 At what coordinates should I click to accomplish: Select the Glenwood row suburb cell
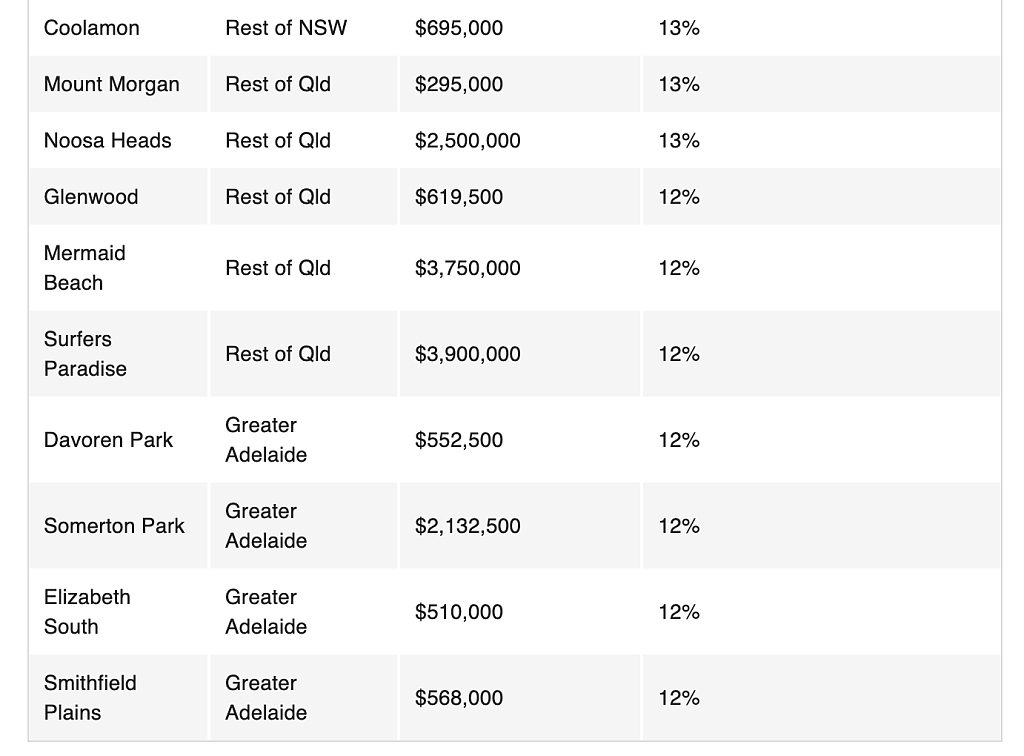point(118,197)
